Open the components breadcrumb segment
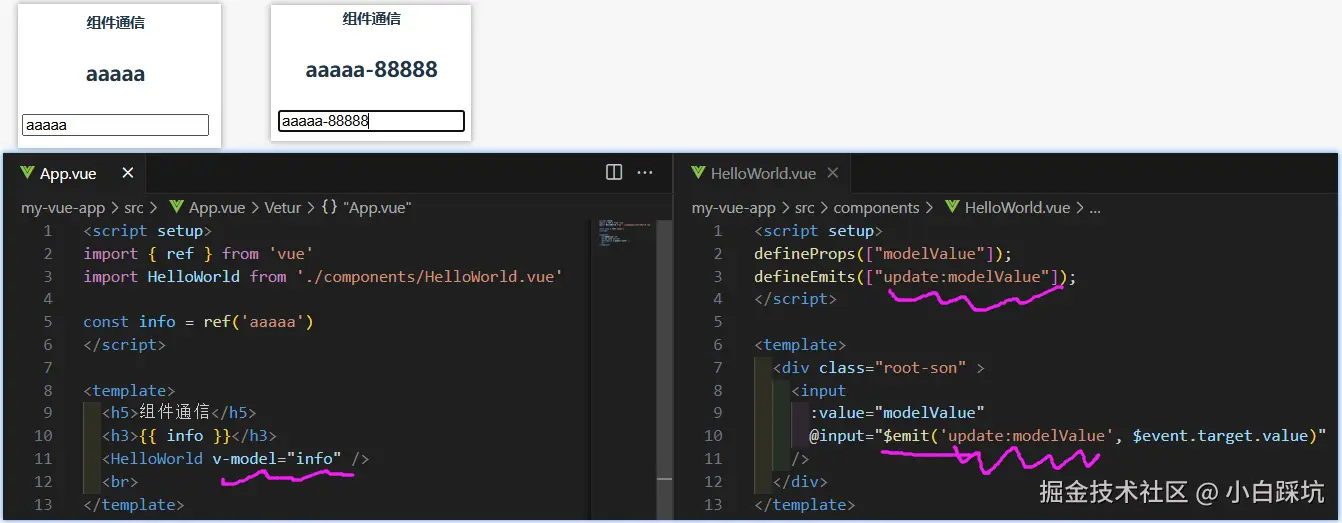Image resolution: width=1342 pixels, height=523 pixels. 876,208
